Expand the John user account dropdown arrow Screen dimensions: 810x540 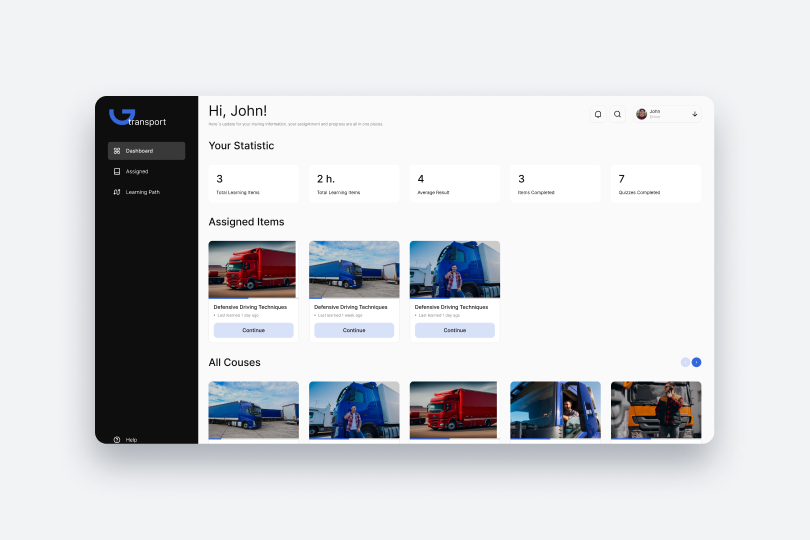pyautogui.click(x=694, y=114)
